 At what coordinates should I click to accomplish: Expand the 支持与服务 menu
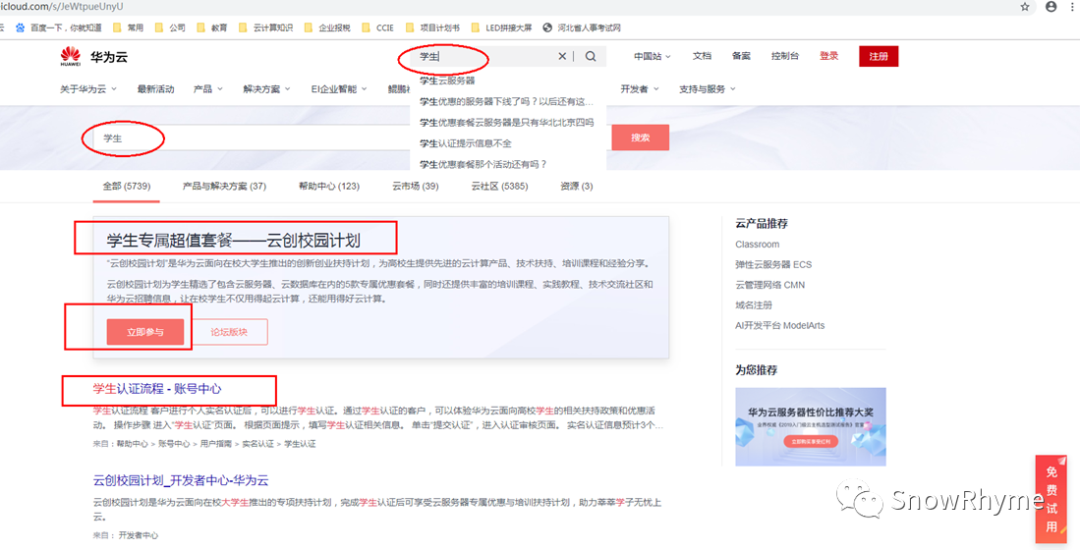coord(707,89)
